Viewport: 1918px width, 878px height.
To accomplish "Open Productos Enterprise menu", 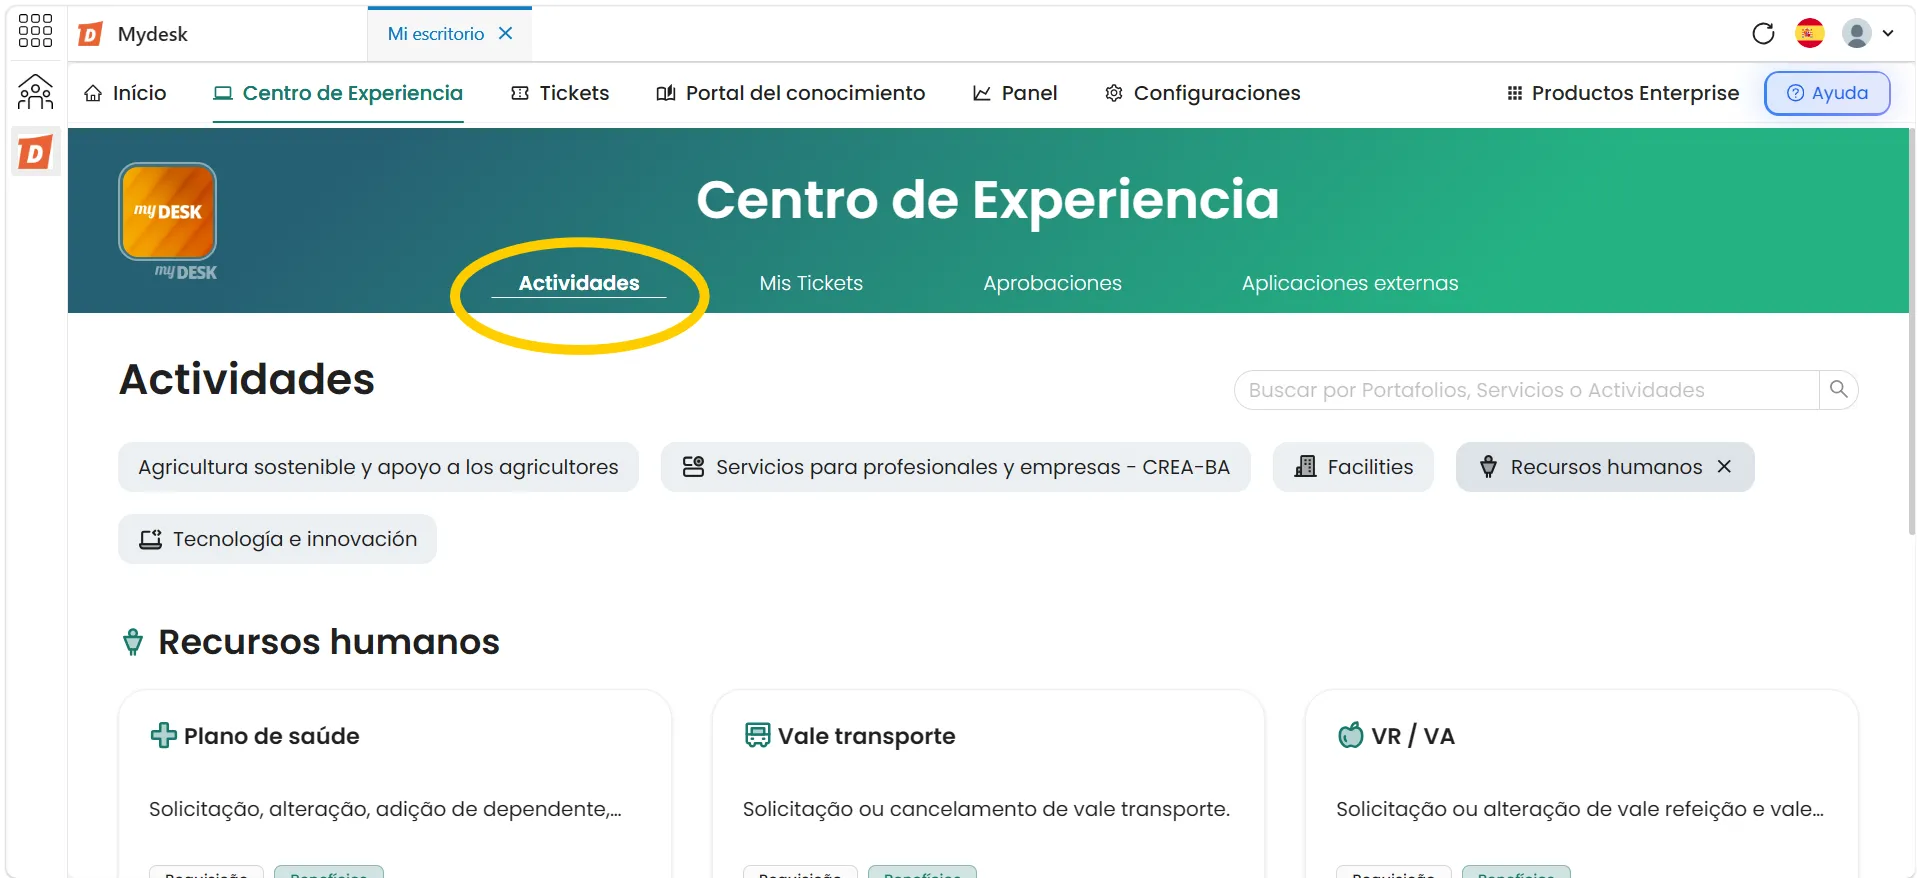I will coord(1623,93).
